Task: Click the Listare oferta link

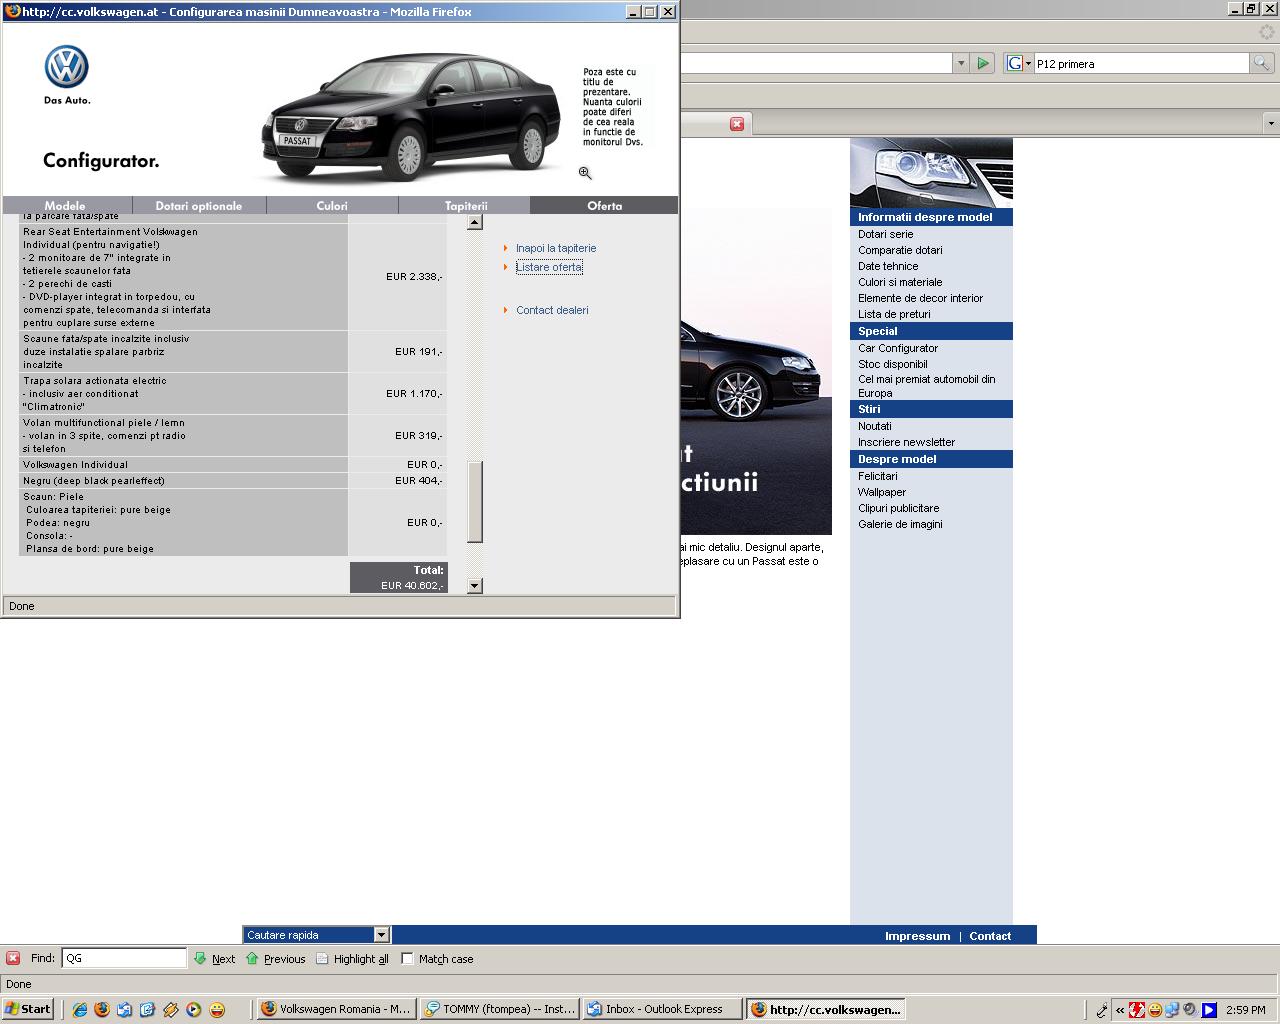Action: (549, 267)
